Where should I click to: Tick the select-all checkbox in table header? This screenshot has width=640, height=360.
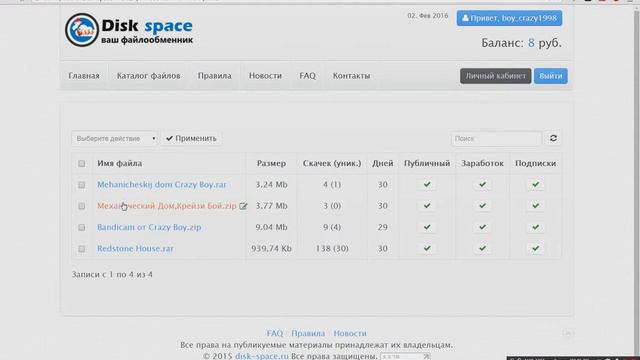[82, 163]
